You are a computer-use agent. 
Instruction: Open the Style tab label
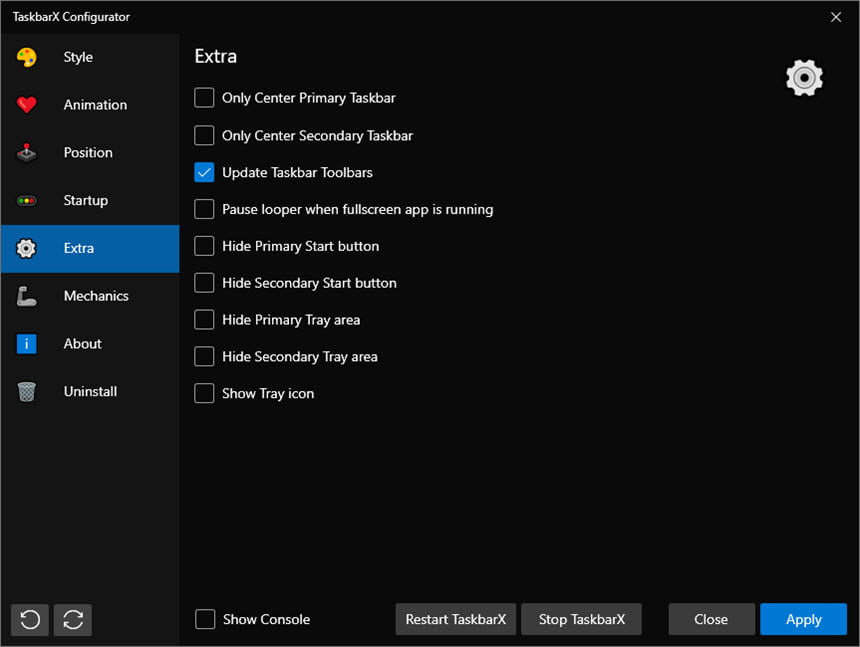pos(78,57)
